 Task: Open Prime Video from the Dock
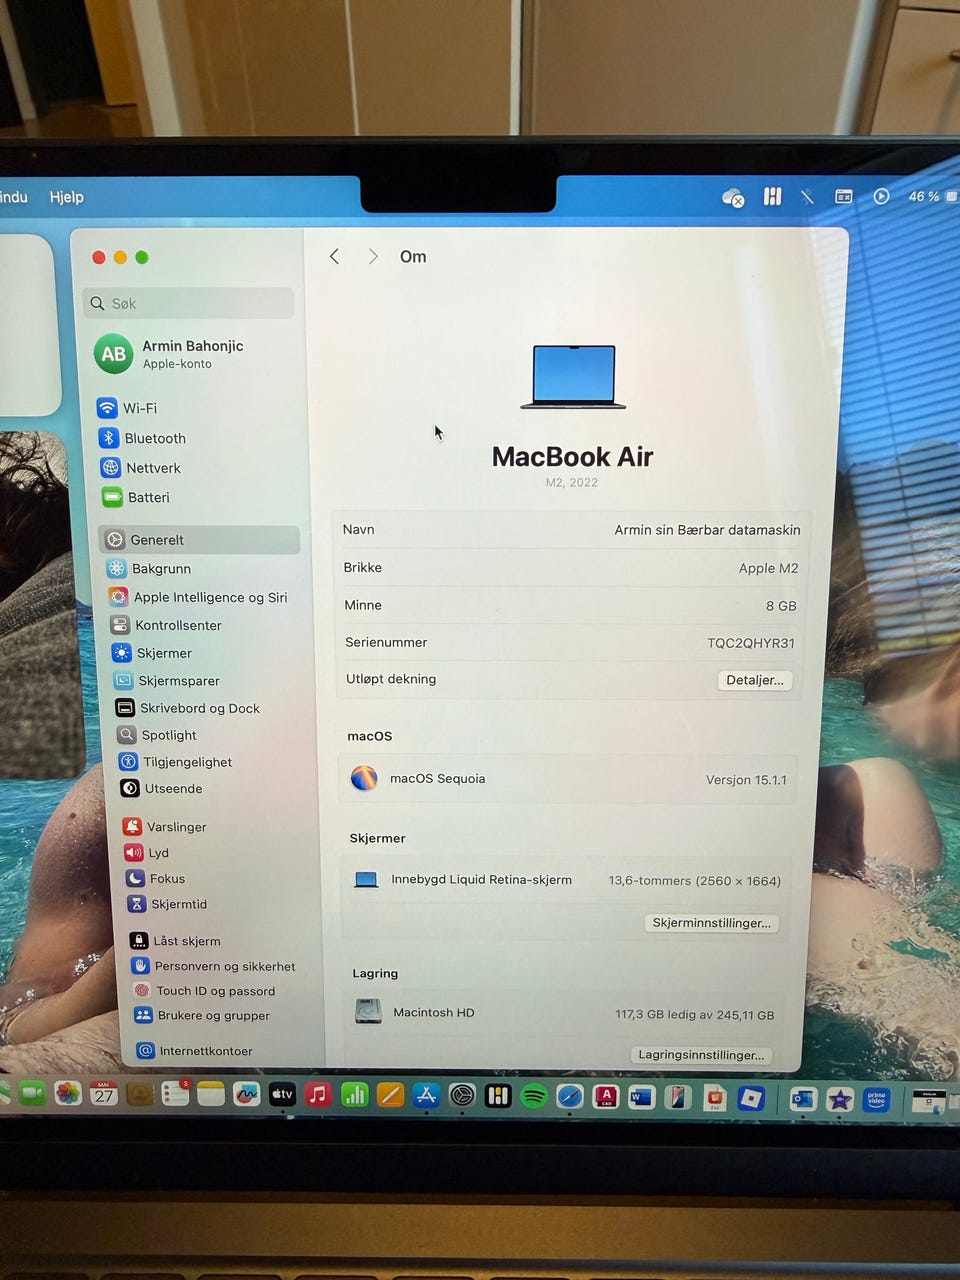tap(876, 1101)
